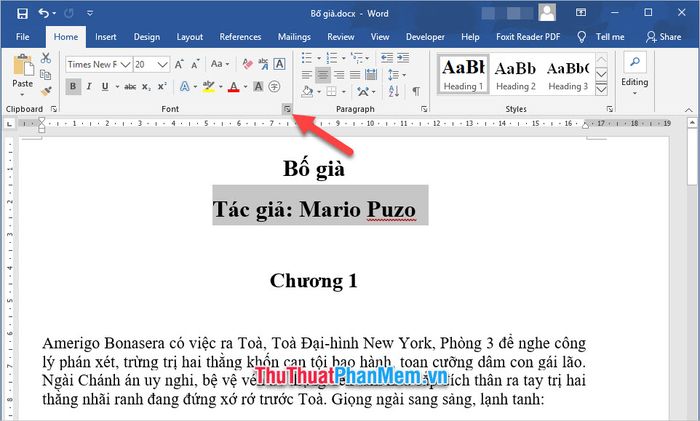Switch to the Design tab

[x=146, y=37]
